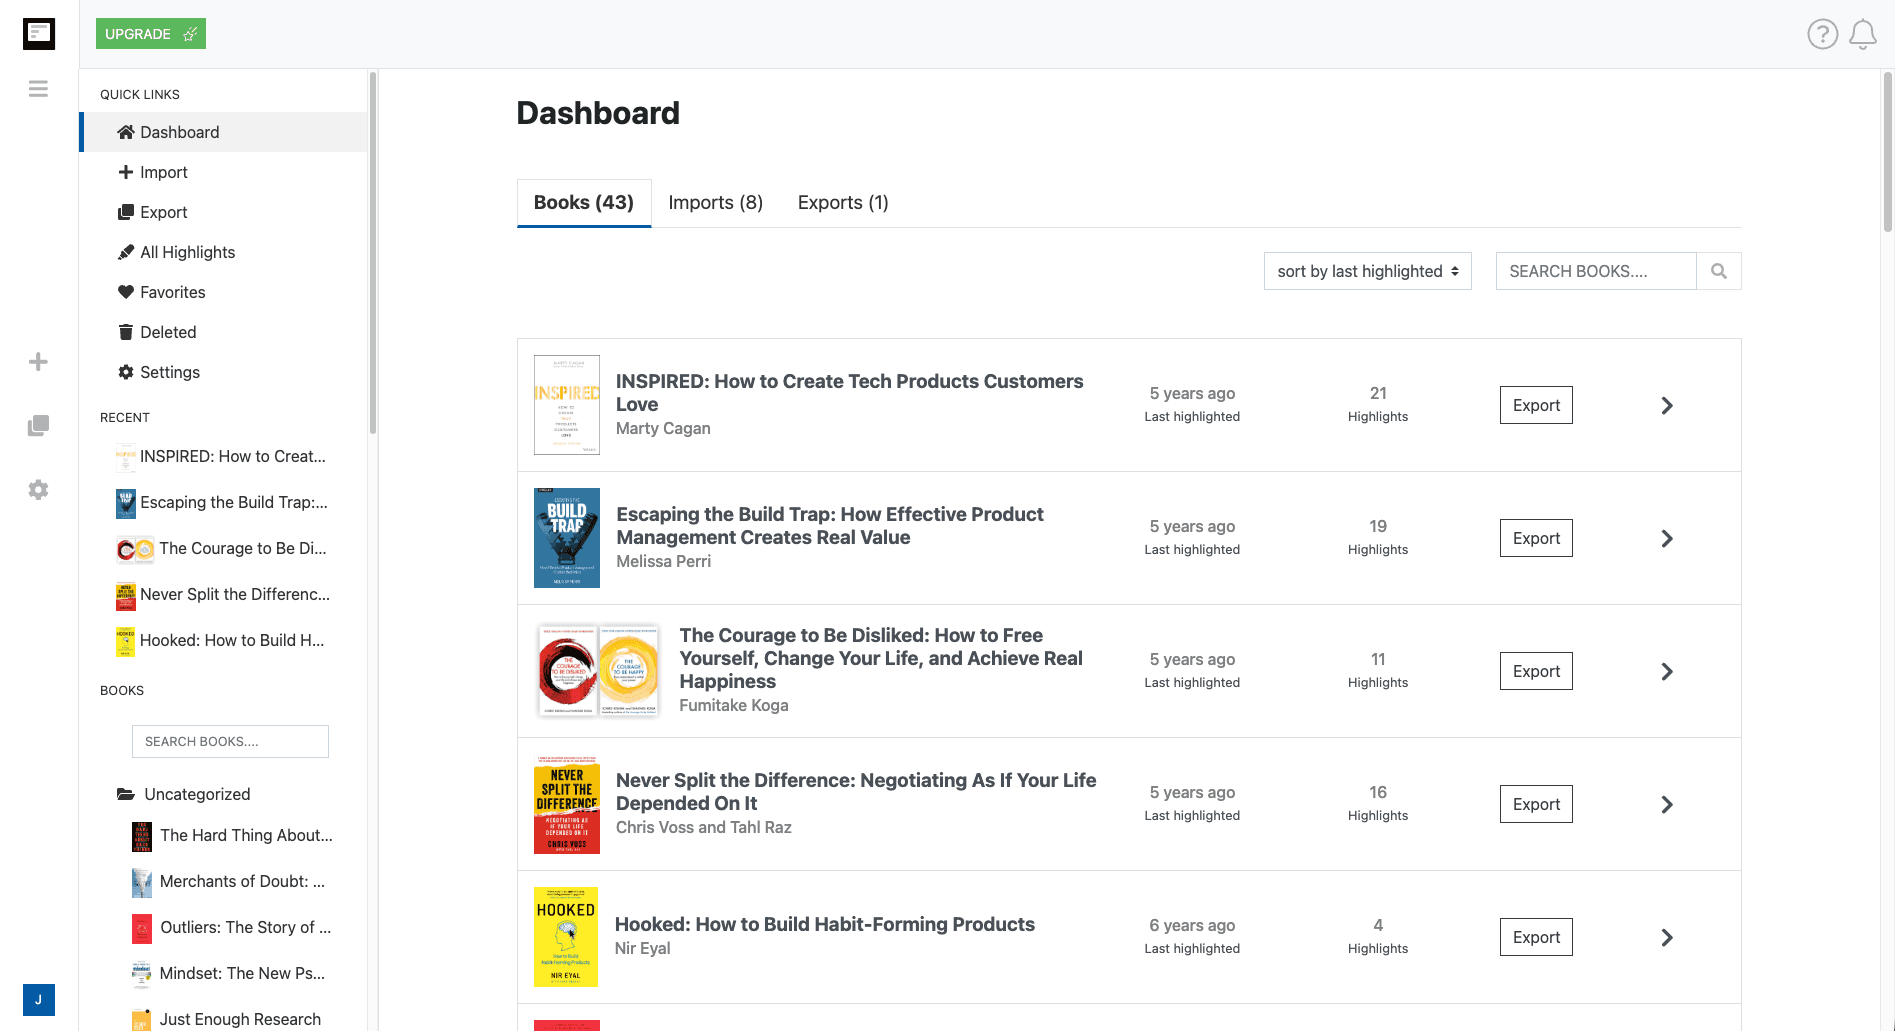This screenshot has width=1895, height=1031.
Task: Export the INSPIRED book
Action: (x=1536, y=405)
